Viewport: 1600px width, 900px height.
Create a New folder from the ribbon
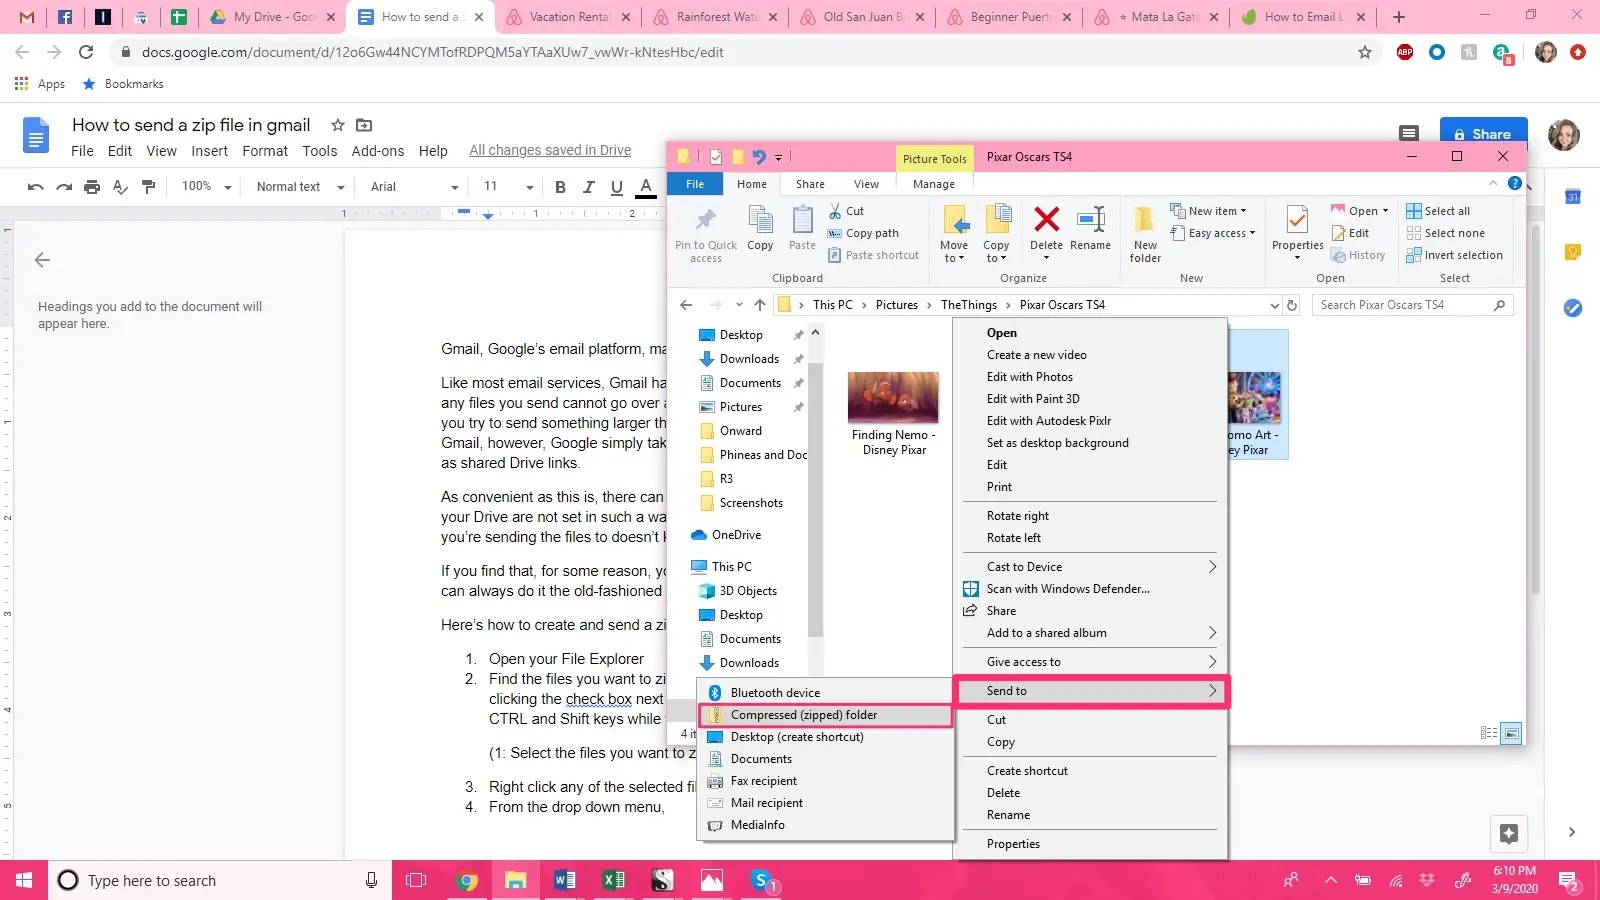(x=1144, y=232)
